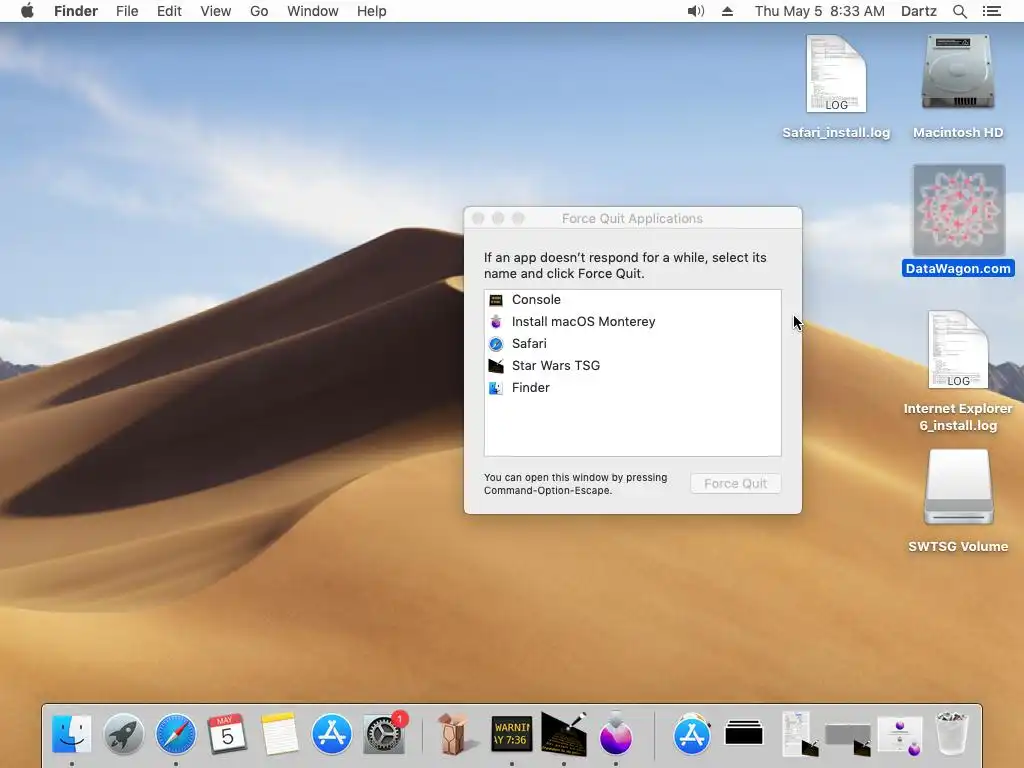Select the Macintosh HD drive icon

pyautogui.click(x=958, y=88)
